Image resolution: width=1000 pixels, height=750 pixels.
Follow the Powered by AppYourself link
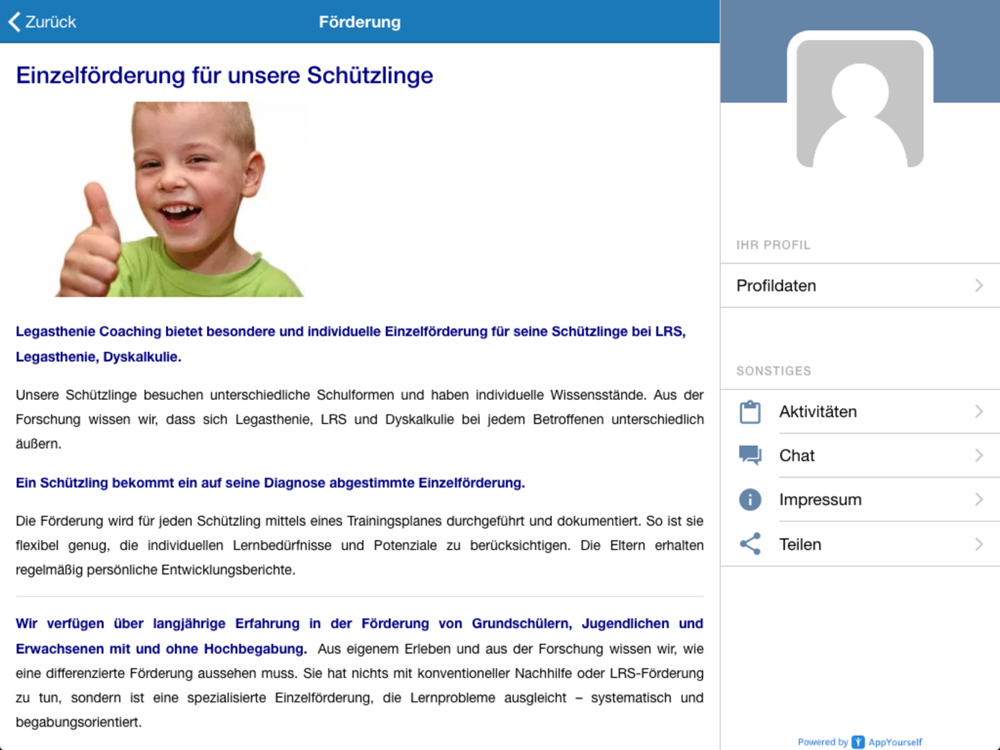pyautogui.click(x=860, y=742)
